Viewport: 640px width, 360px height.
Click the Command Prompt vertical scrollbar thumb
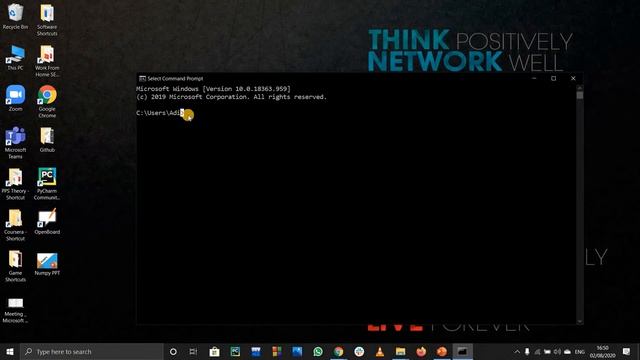(x=580, y=95)
